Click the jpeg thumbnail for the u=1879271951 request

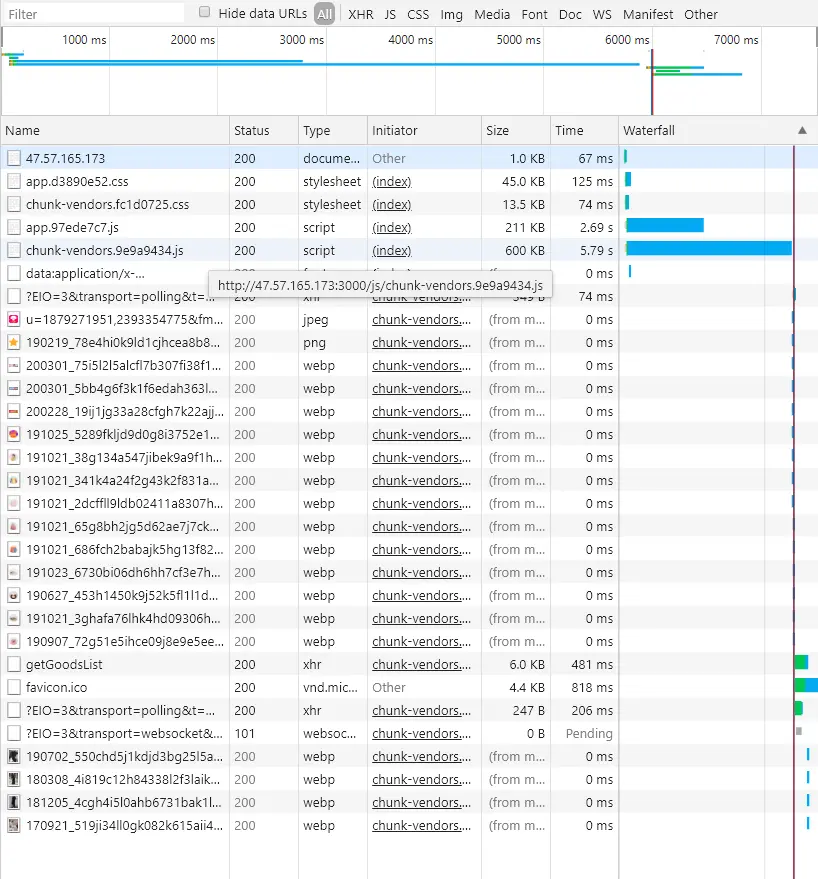(13, 319)
